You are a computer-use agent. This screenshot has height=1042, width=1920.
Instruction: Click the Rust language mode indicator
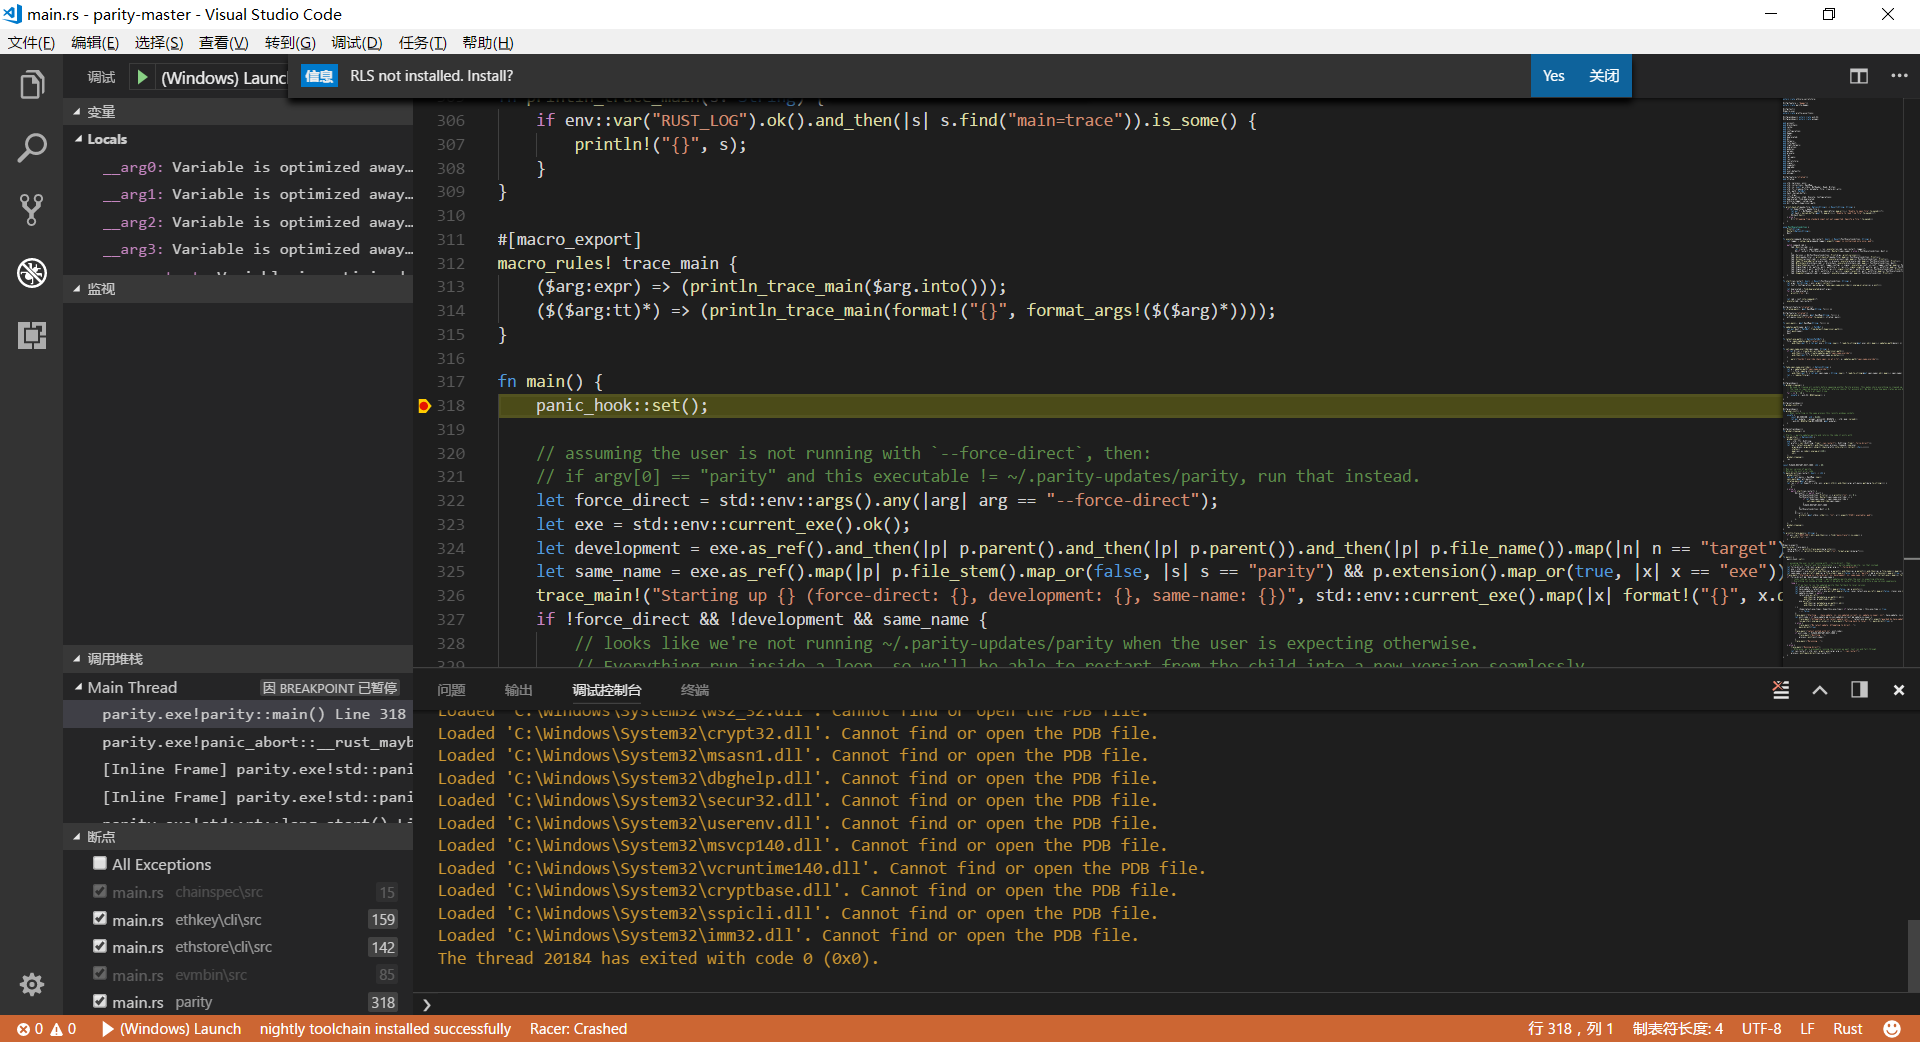(1847, 1029)
